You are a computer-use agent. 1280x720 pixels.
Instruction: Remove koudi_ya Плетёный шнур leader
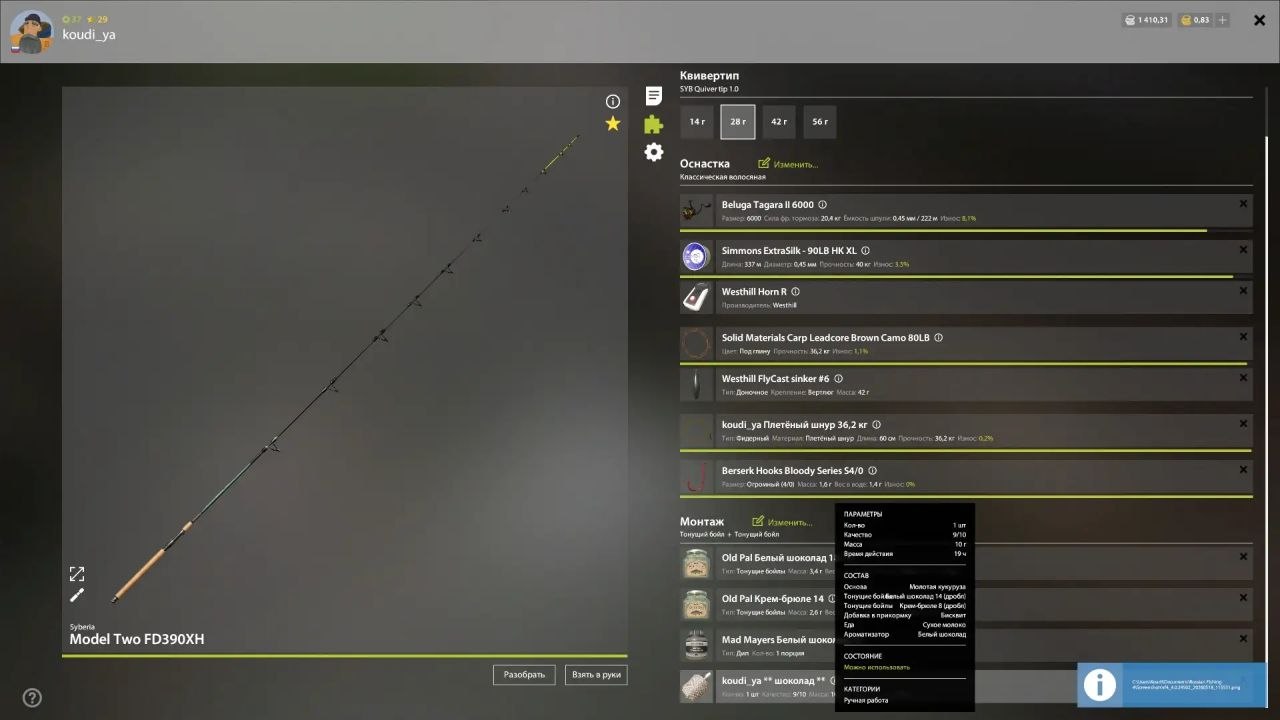(x=1243, y=424)
